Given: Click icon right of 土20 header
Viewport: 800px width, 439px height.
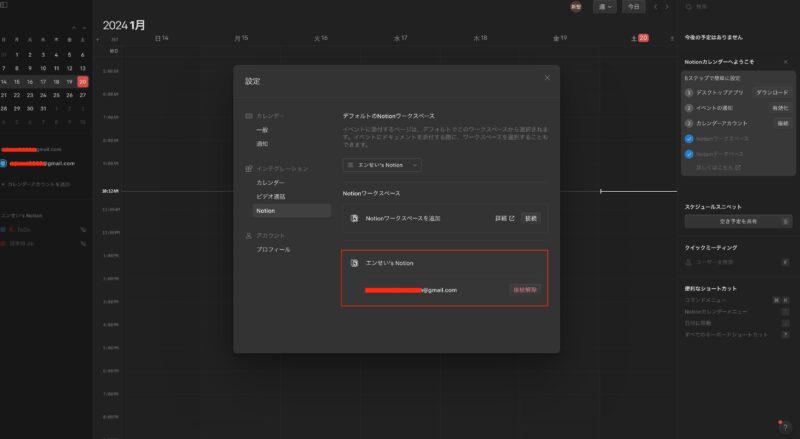Looking at the screenshot, I should [x=672, y=38].
